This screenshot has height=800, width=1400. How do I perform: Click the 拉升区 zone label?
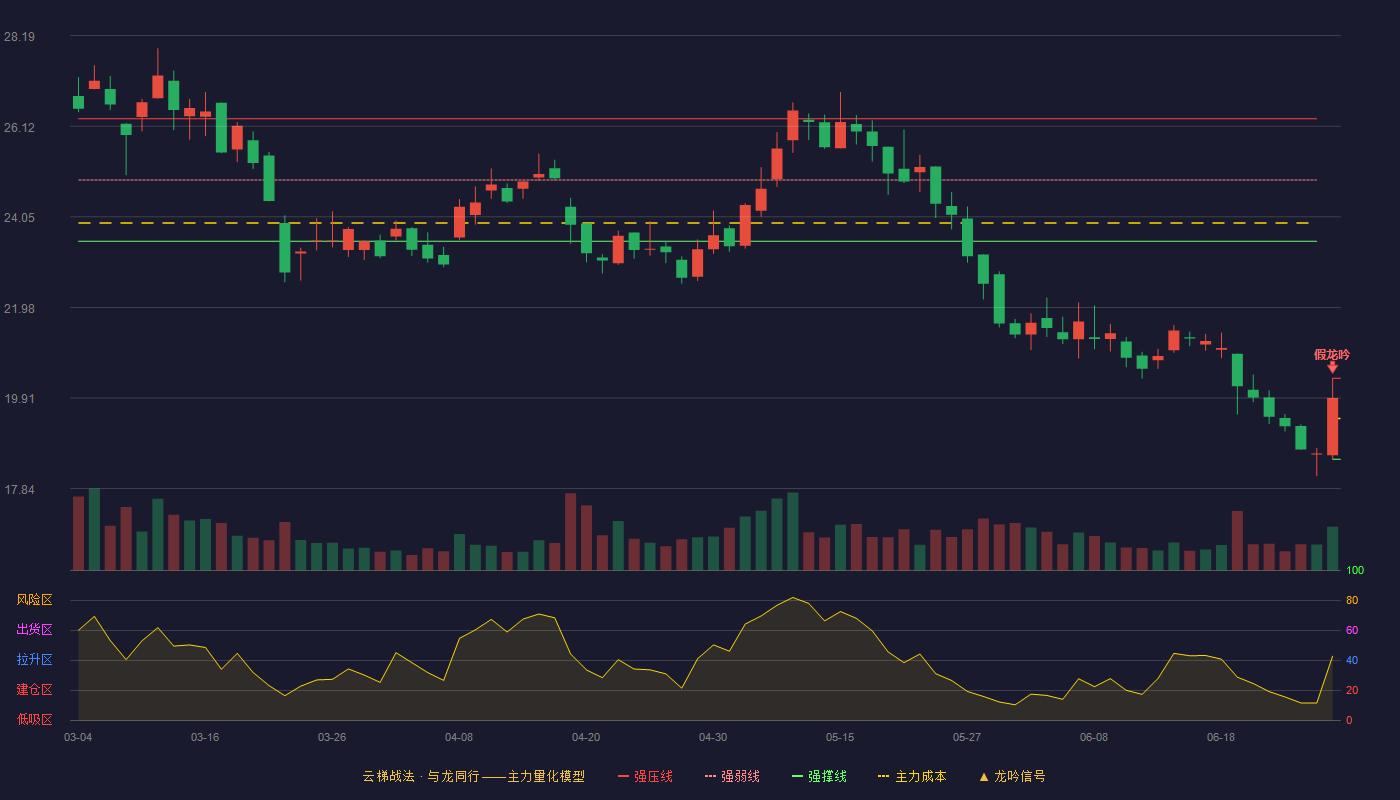34,660
